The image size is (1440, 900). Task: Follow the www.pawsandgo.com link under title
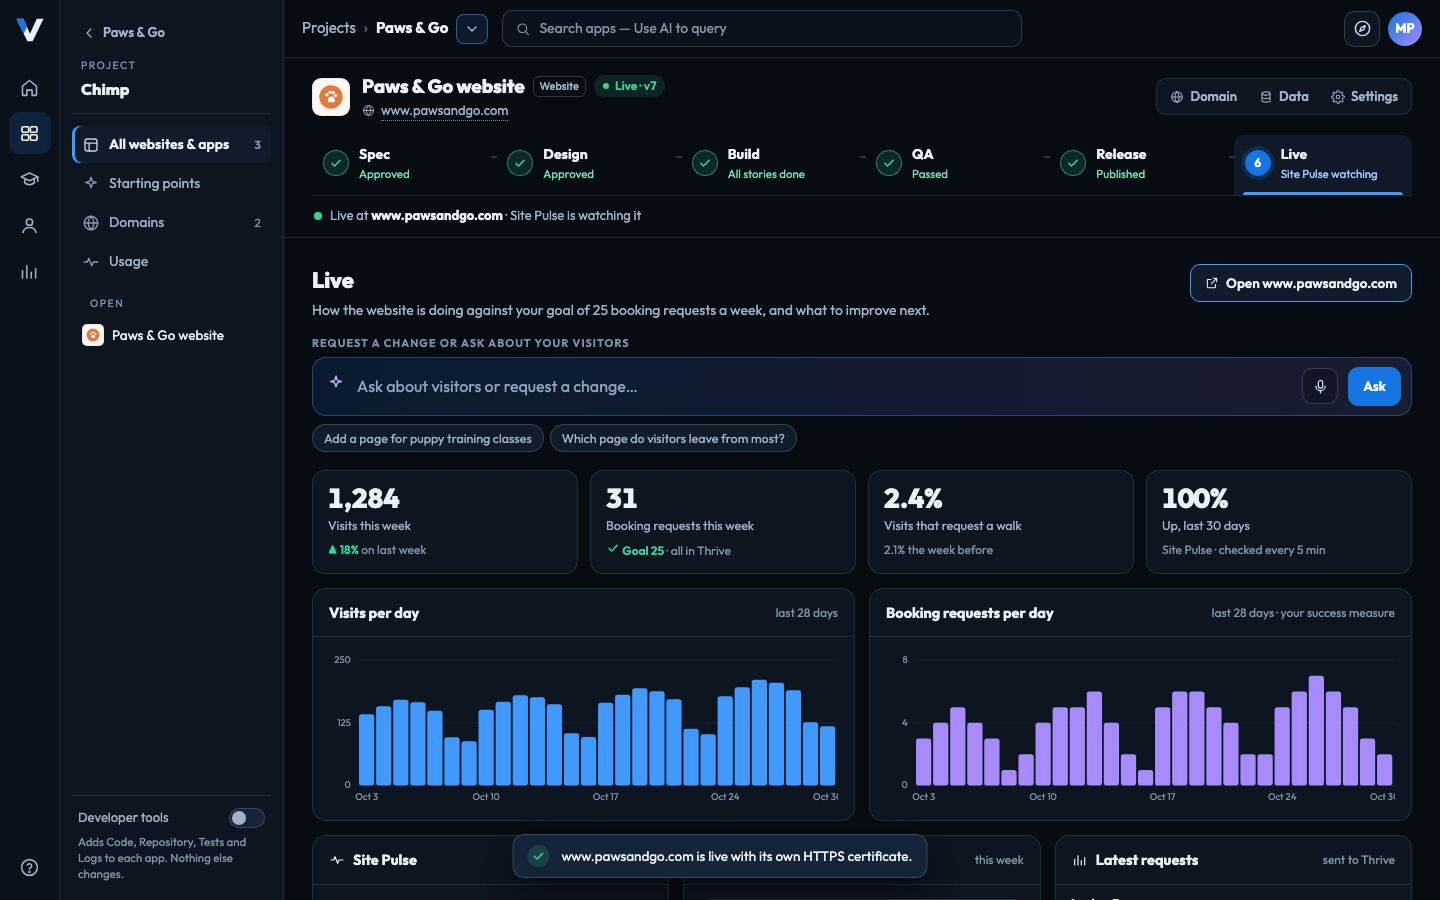tap(444, 111)
